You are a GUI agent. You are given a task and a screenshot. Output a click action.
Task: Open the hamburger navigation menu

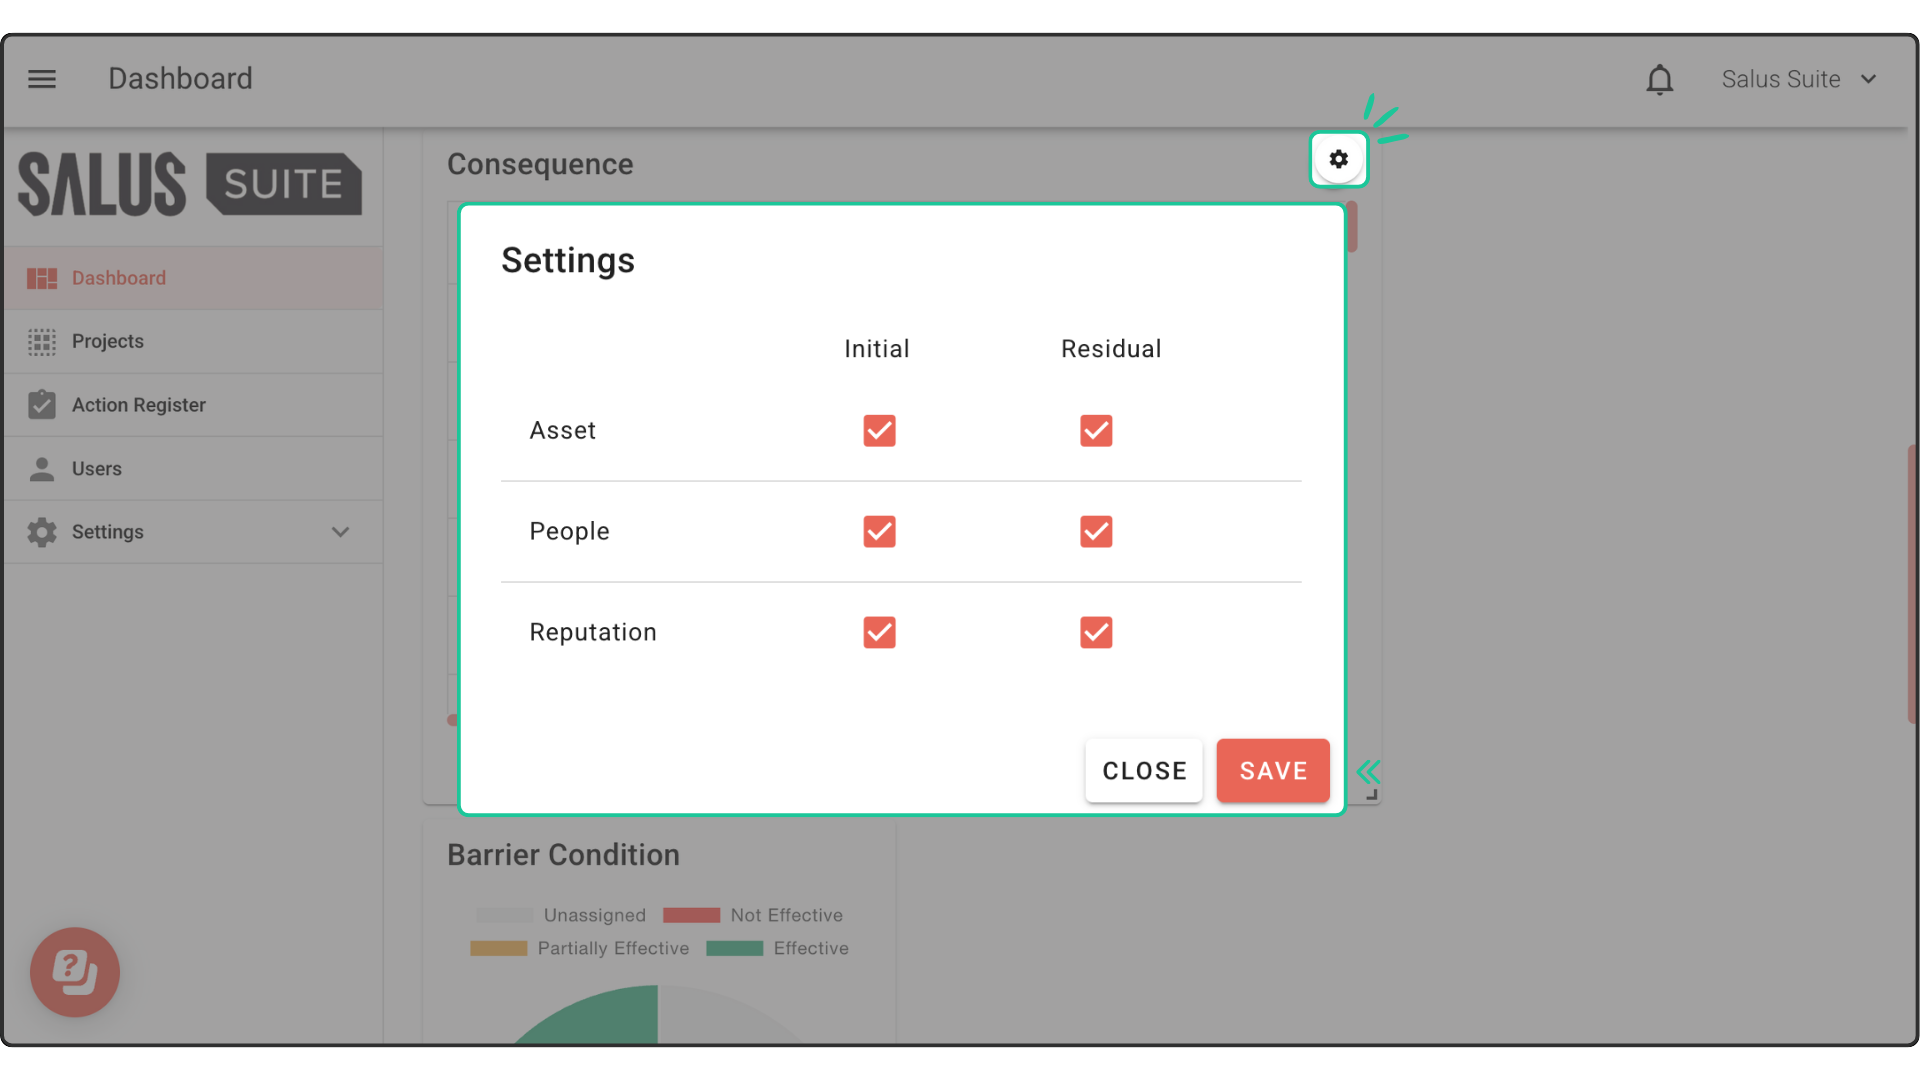pos(42,79)
